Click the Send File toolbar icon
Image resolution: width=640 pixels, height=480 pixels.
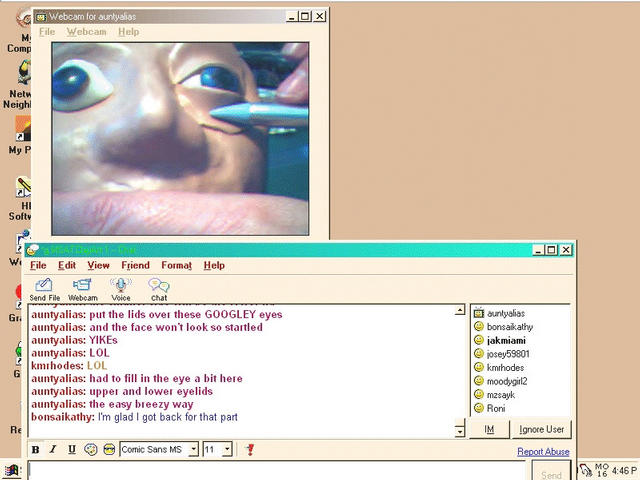coord(44,289)
